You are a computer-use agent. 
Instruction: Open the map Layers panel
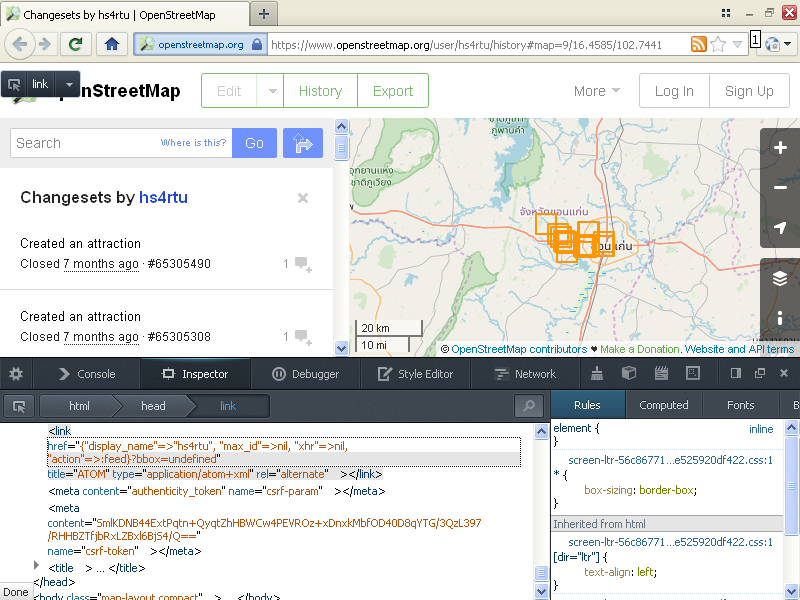click(780, 279)
